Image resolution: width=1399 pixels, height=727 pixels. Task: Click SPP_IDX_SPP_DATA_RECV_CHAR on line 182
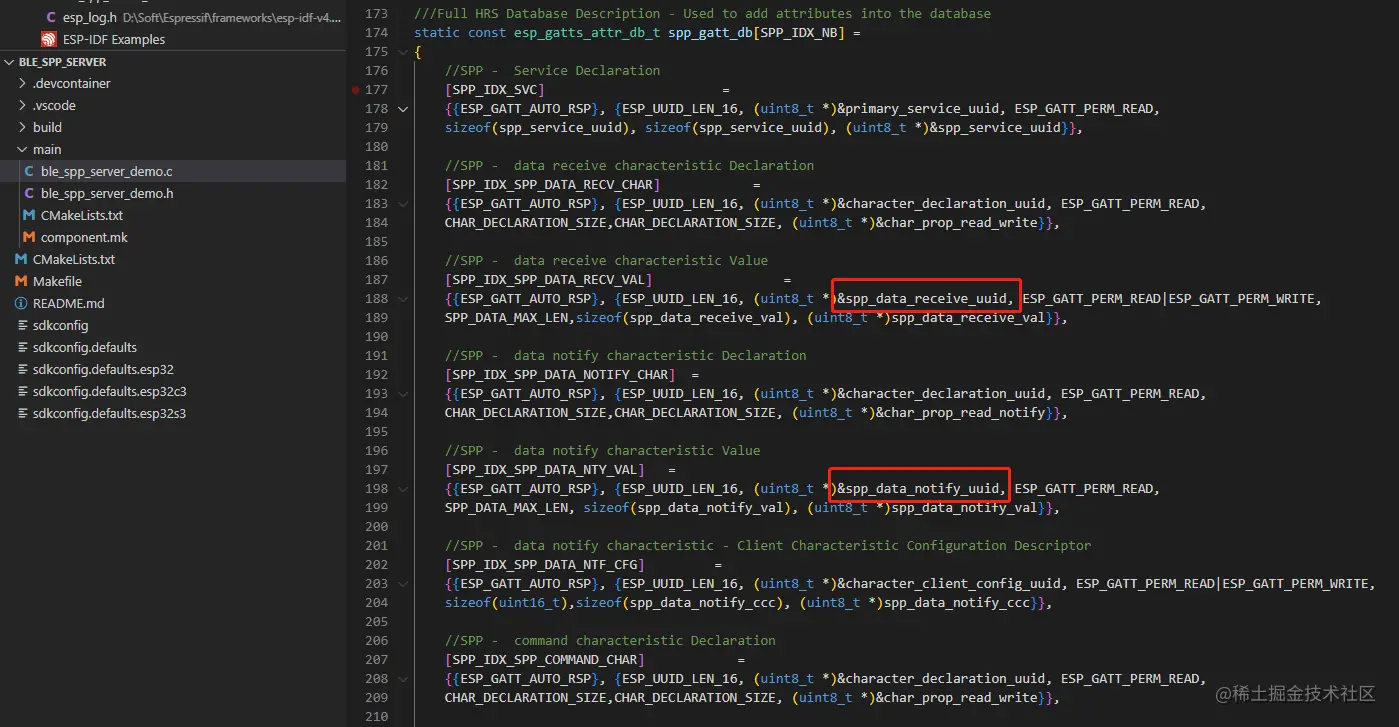pos(552,185)
